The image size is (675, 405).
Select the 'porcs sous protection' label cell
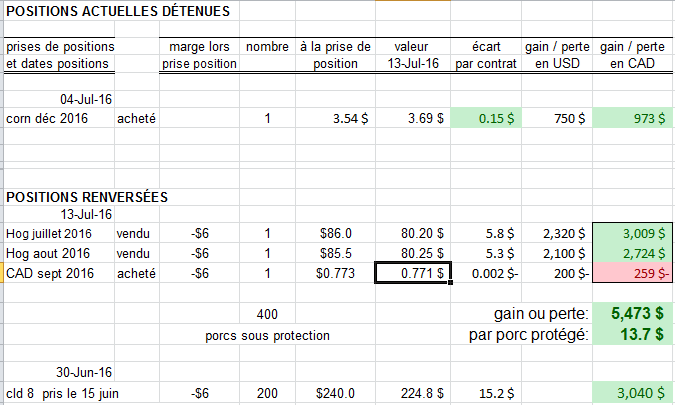point(267,335)
